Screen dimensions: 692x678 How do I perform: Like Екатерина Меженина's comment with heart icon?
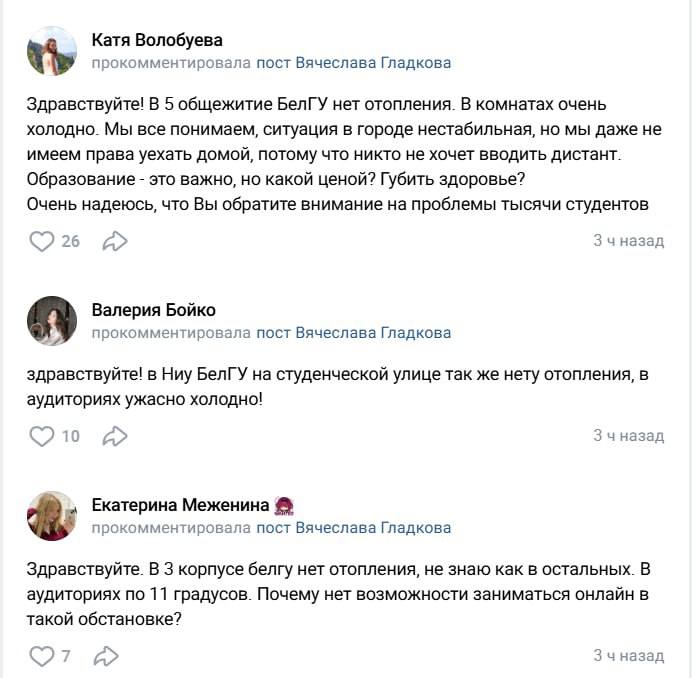pyautogui.click(x=41, y=657)
